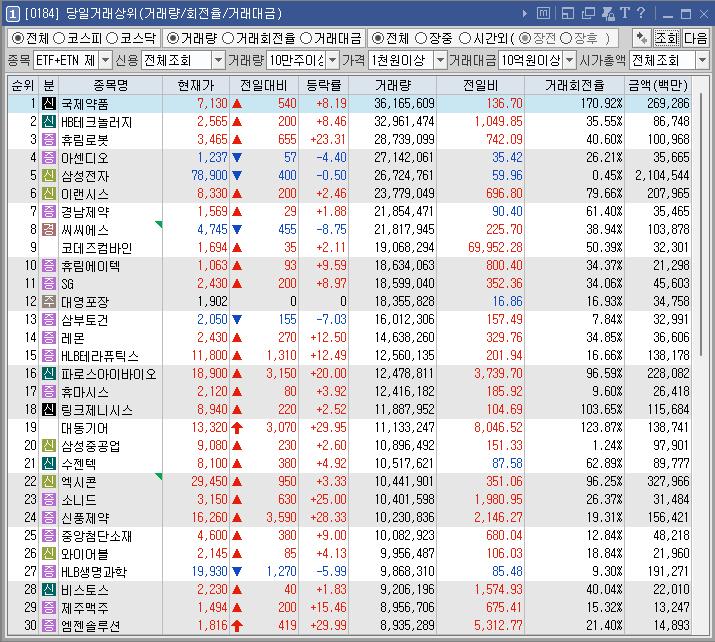Select the 거래량 ranking radio button
The image size is (715, 642).
click(172, 38)
